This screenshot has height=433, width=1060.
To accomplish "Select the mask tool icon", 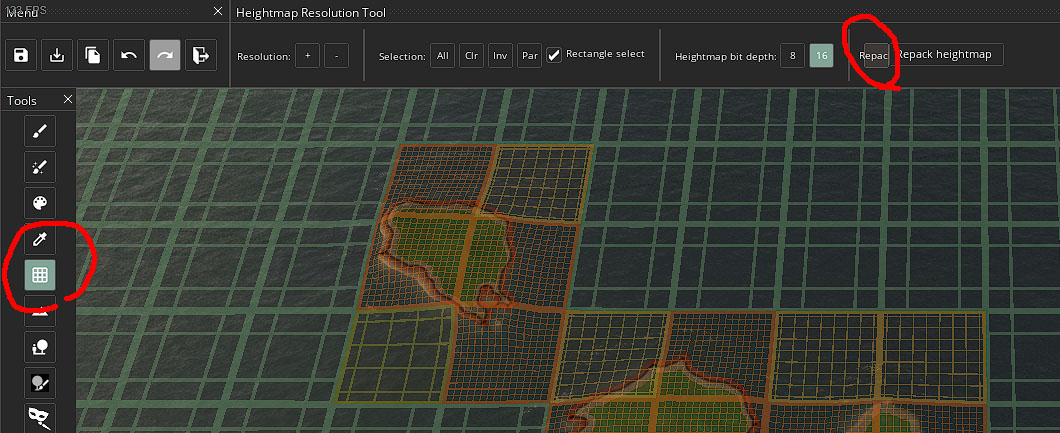I will [40, 417].
